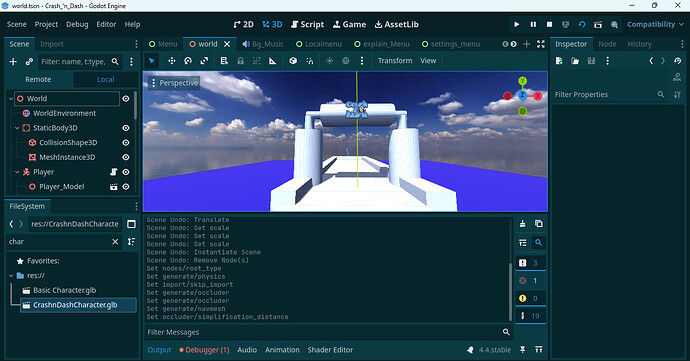Image resolution: width=690 pixels, height=361 pixels.
Task: Open the Shader Editor bottom panel
Action: (330, 350)
